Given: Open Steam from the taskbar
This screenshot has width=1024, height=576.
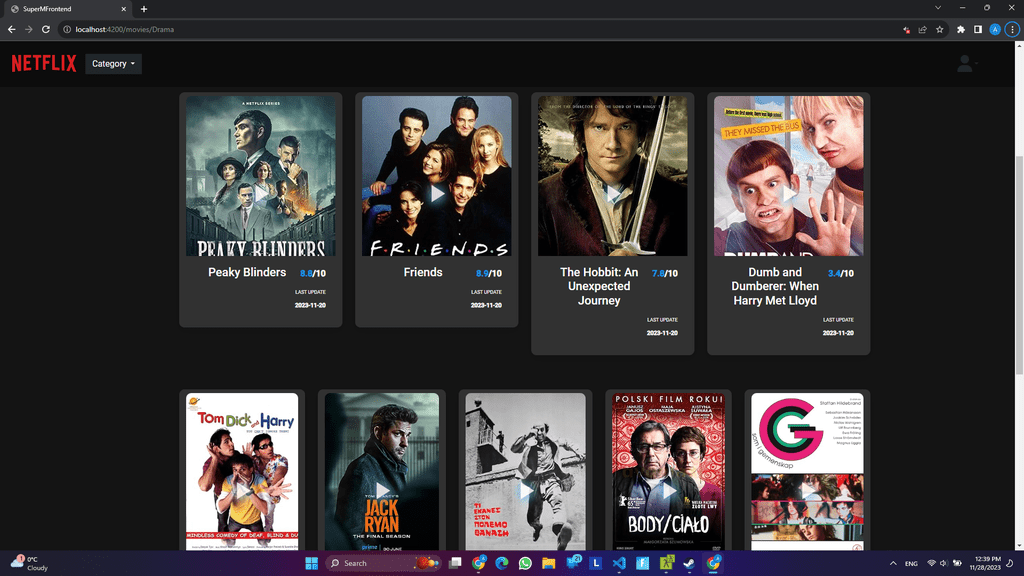Looking at the screenshot, I should pyautogui.click(x=689, y=563).
